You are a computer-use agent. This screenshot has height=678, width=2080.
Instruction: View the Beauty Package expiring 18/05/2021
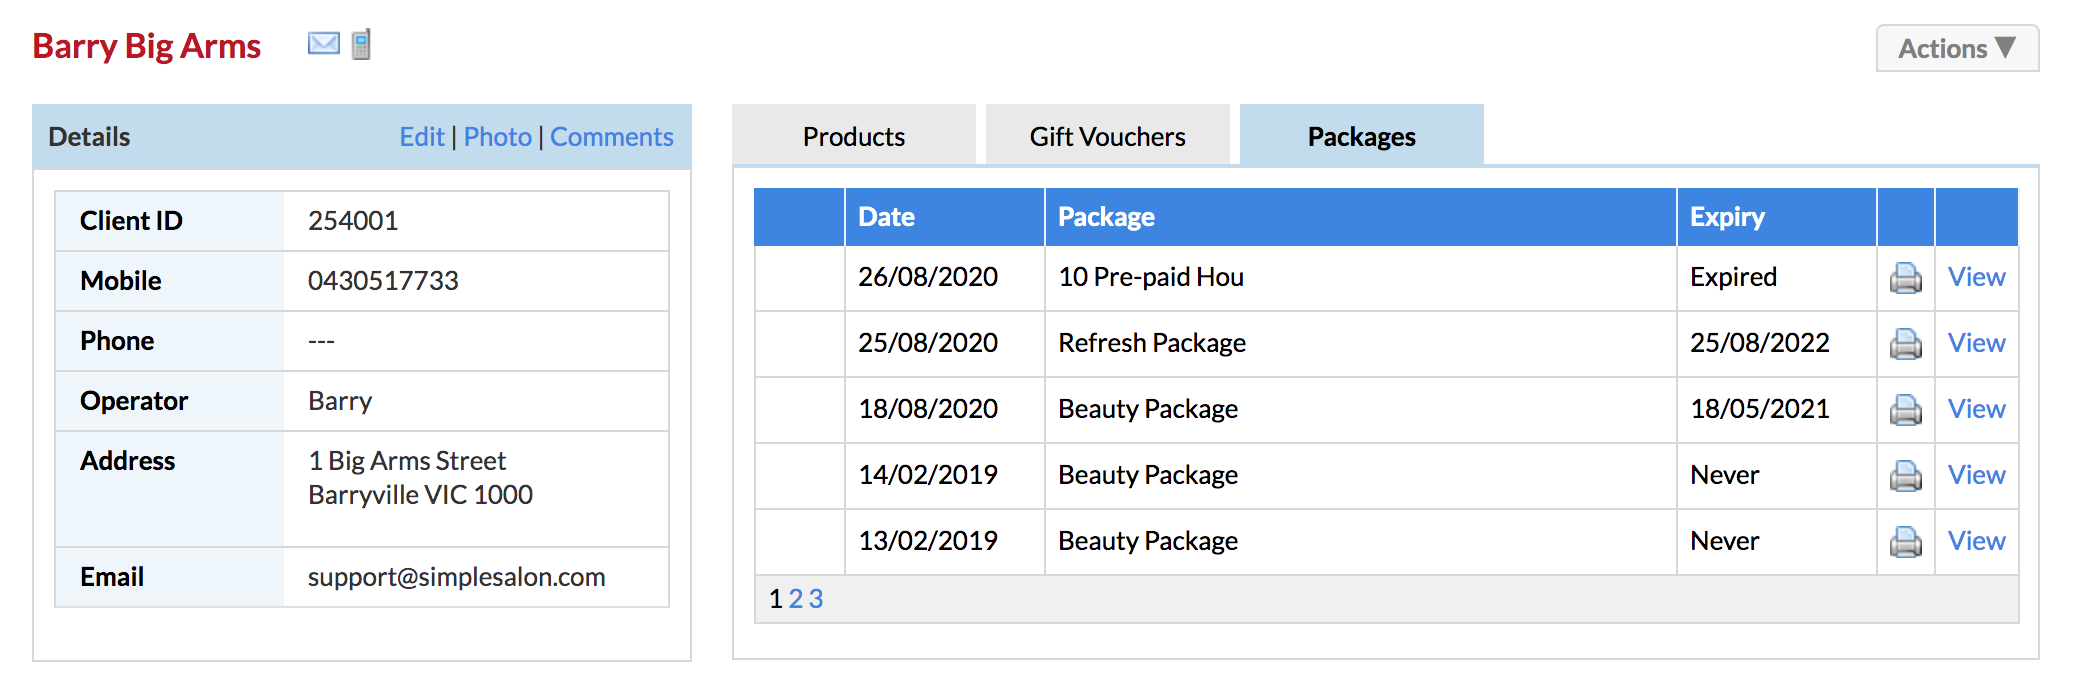1976,409
